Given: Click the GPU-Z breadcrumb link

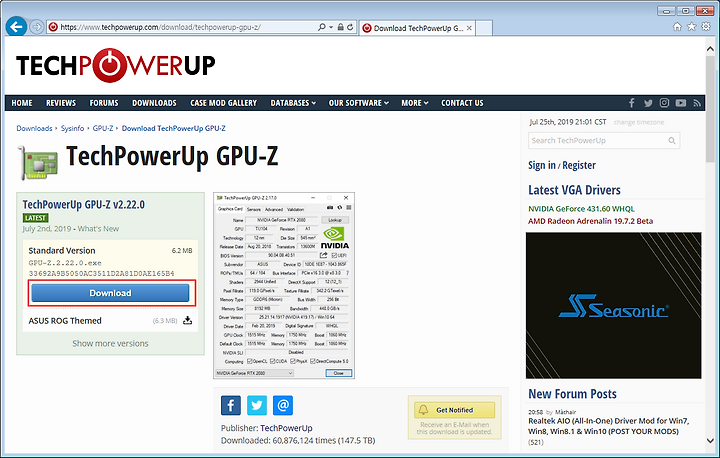Looking at the screenshot, I should pos(103,128).
